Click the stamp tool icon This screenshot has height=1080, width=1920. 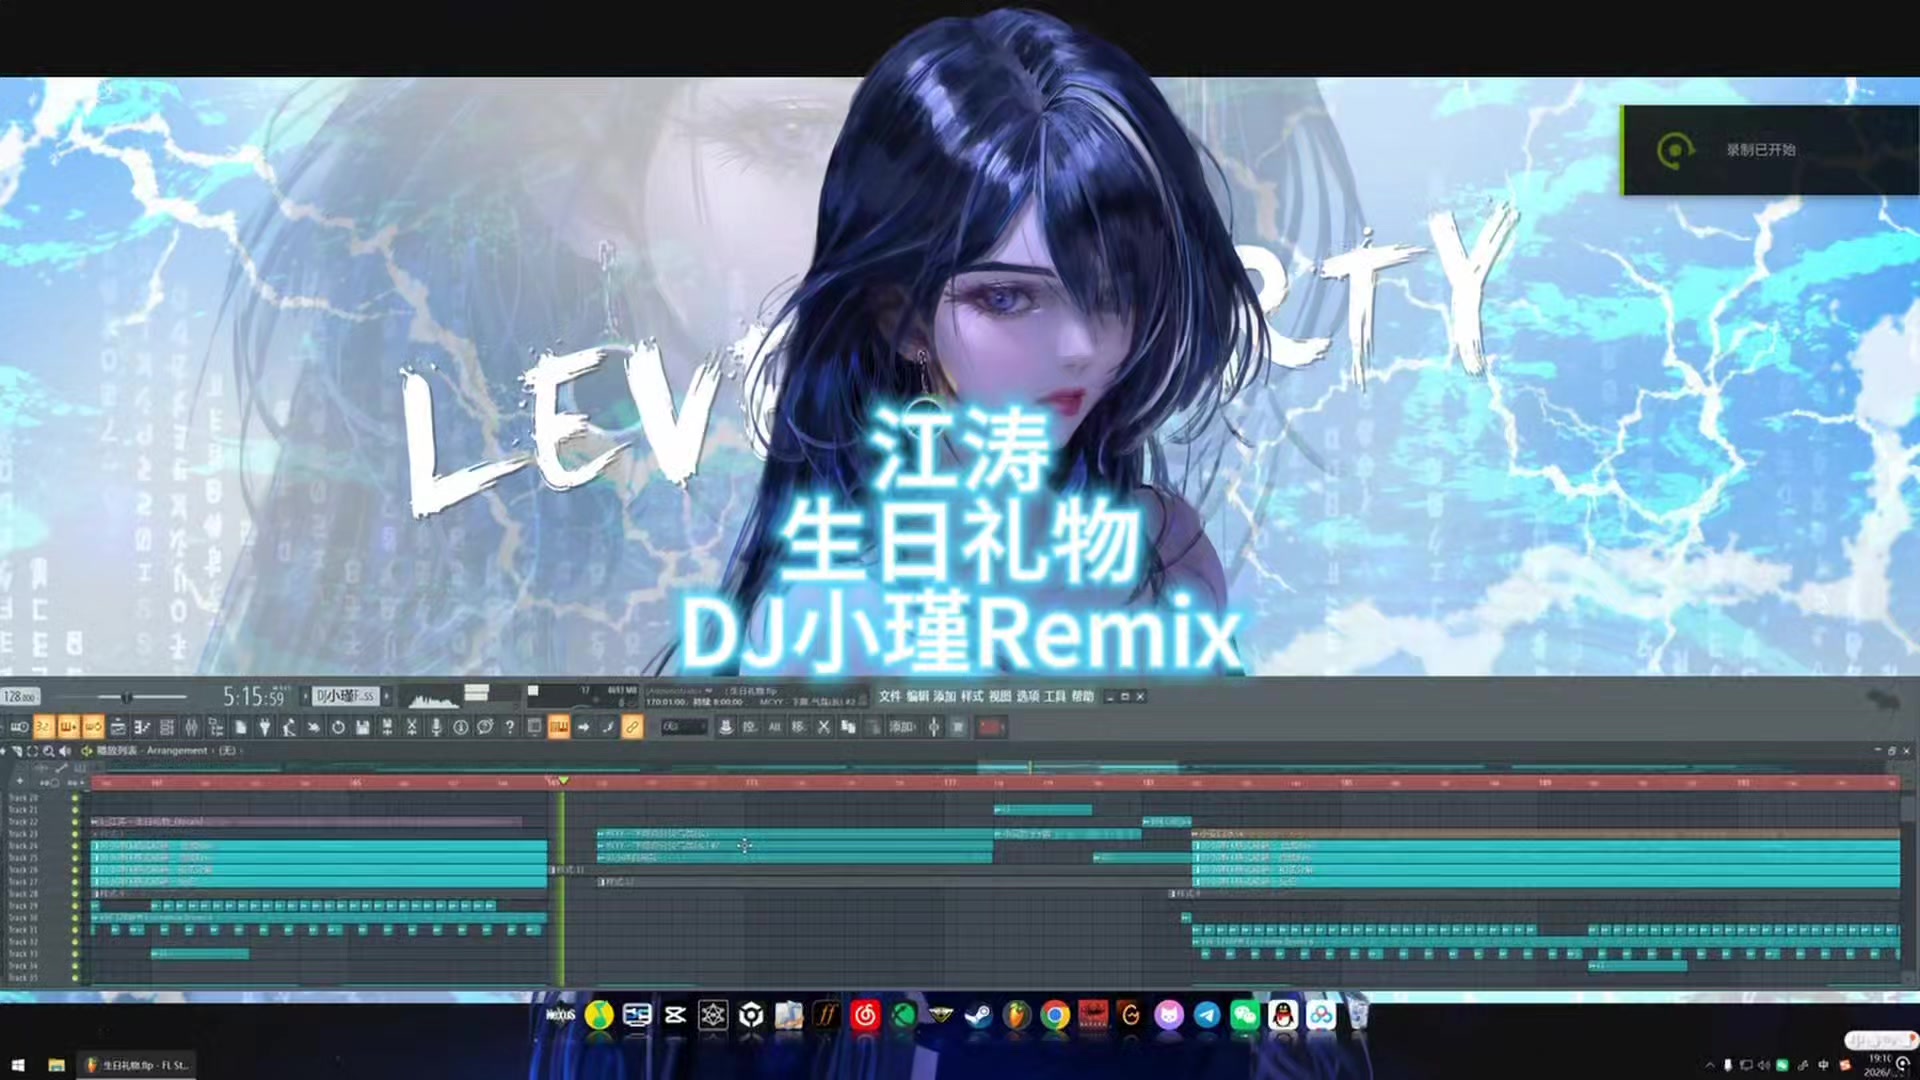pos(726,727)
